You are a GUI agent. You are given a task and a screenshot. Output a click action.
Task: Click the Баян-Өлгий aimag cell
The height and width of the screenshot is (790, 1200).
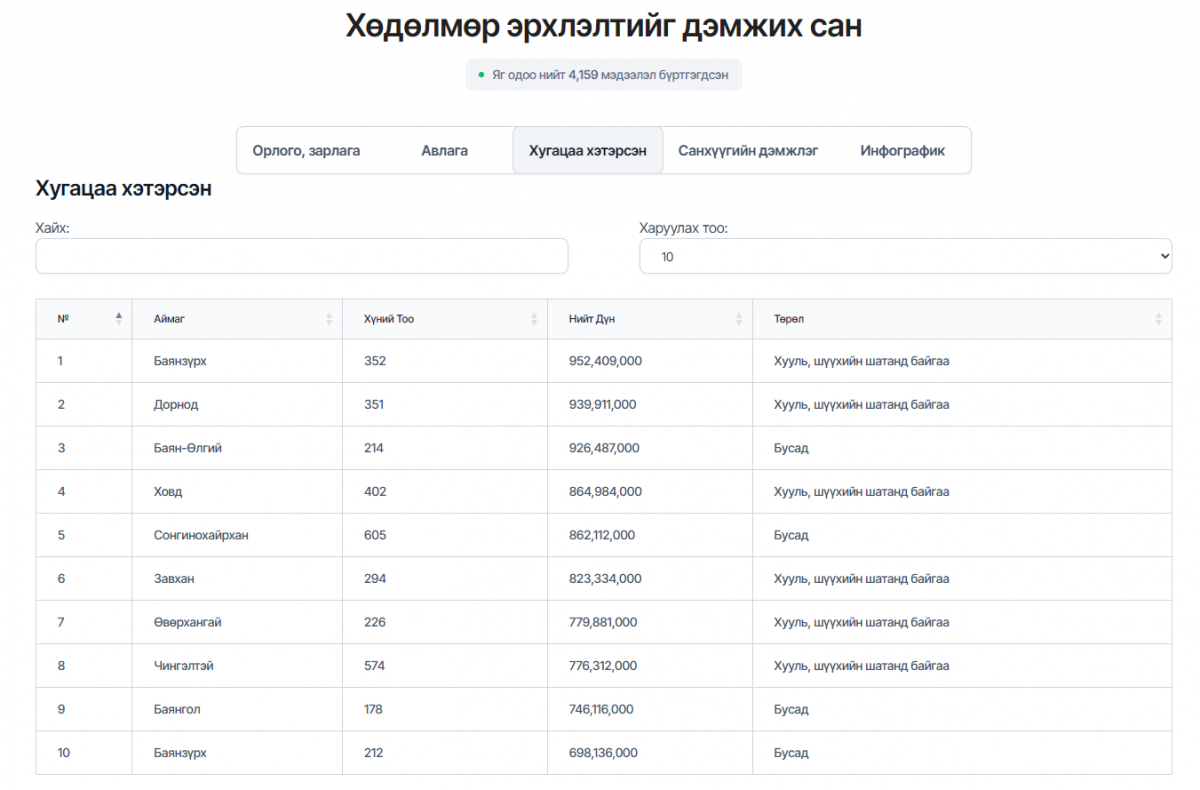[188, 448]
